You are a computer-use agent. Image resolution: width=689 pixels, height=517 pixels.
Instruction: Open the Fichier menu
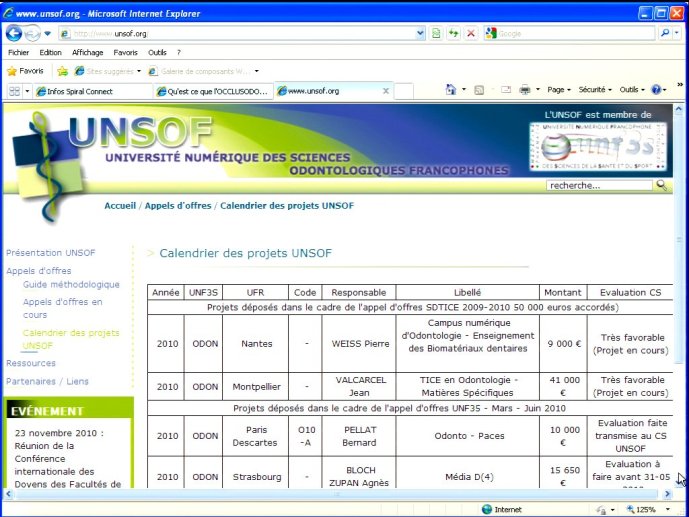pos(18,53)
